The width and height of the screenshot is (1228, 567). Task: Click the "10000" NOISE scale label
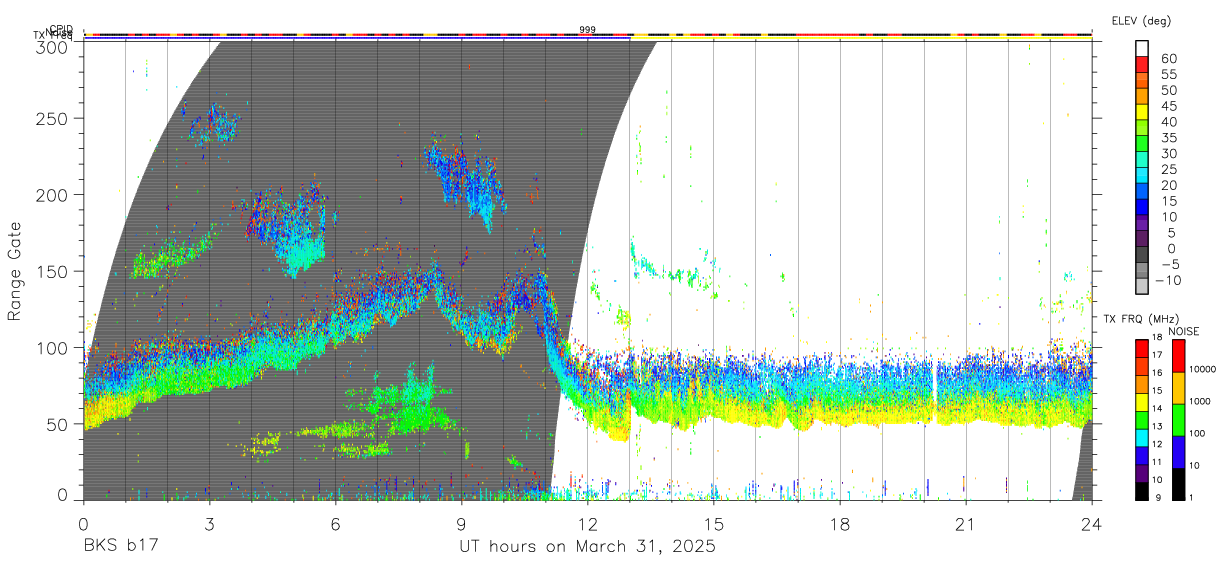pos(1205,370)
